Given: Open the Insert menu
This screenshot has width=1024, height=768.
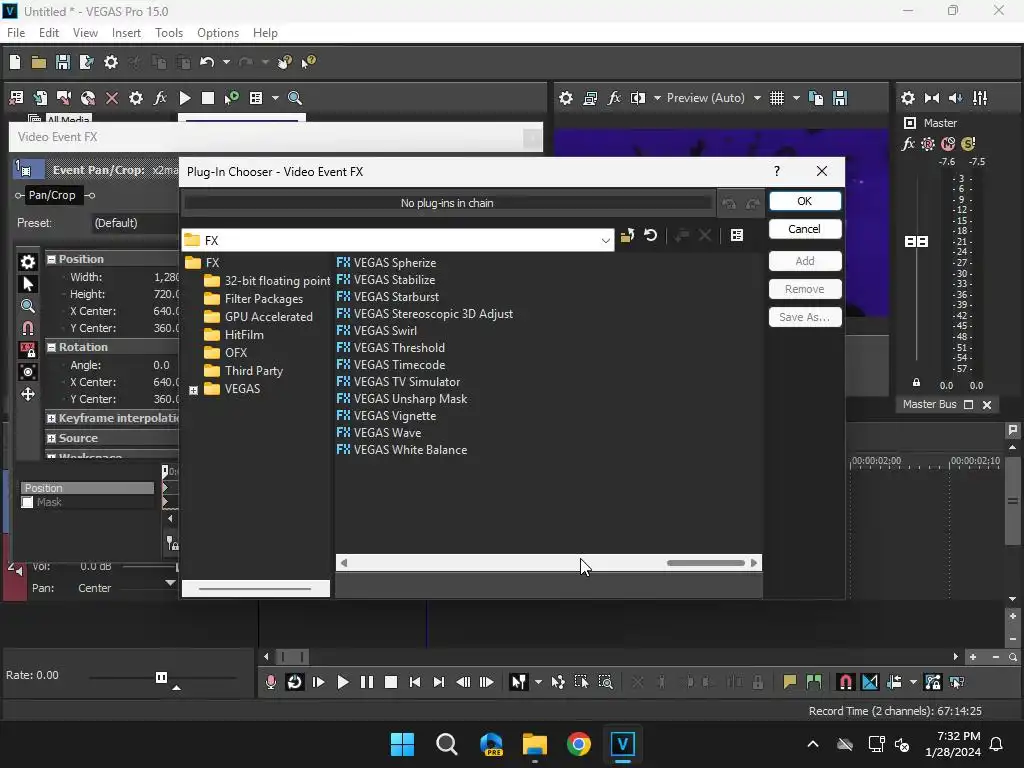Looking at the screenshot, I should [x=126, y=33].
